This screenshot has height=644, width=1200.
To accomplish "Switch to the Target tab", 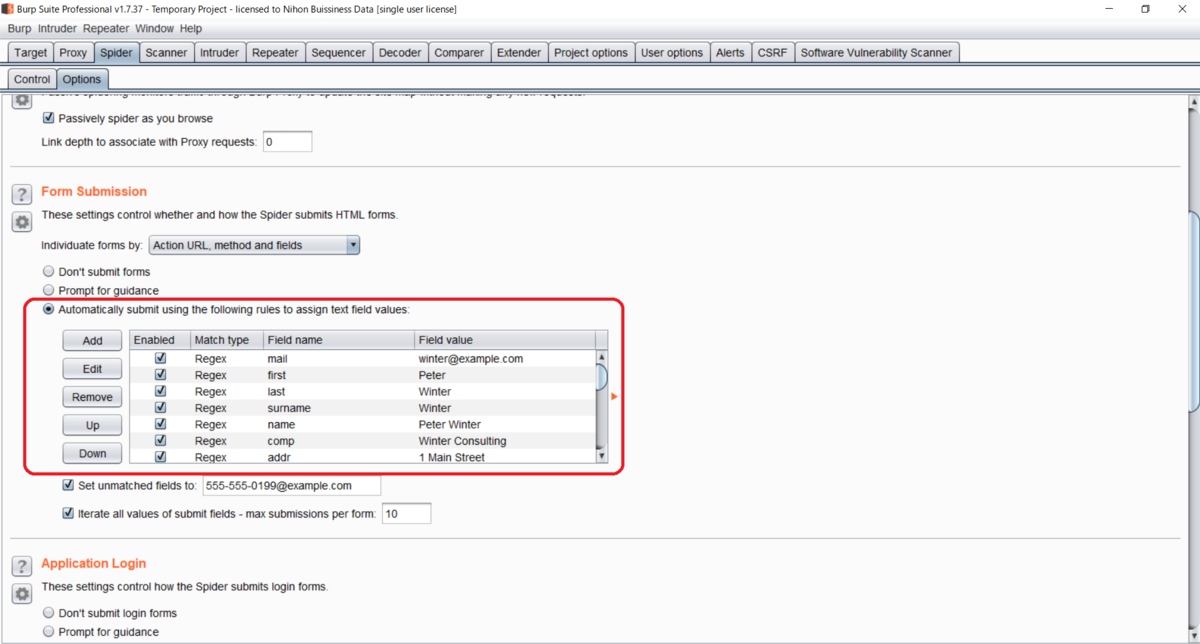I will 31,53.
